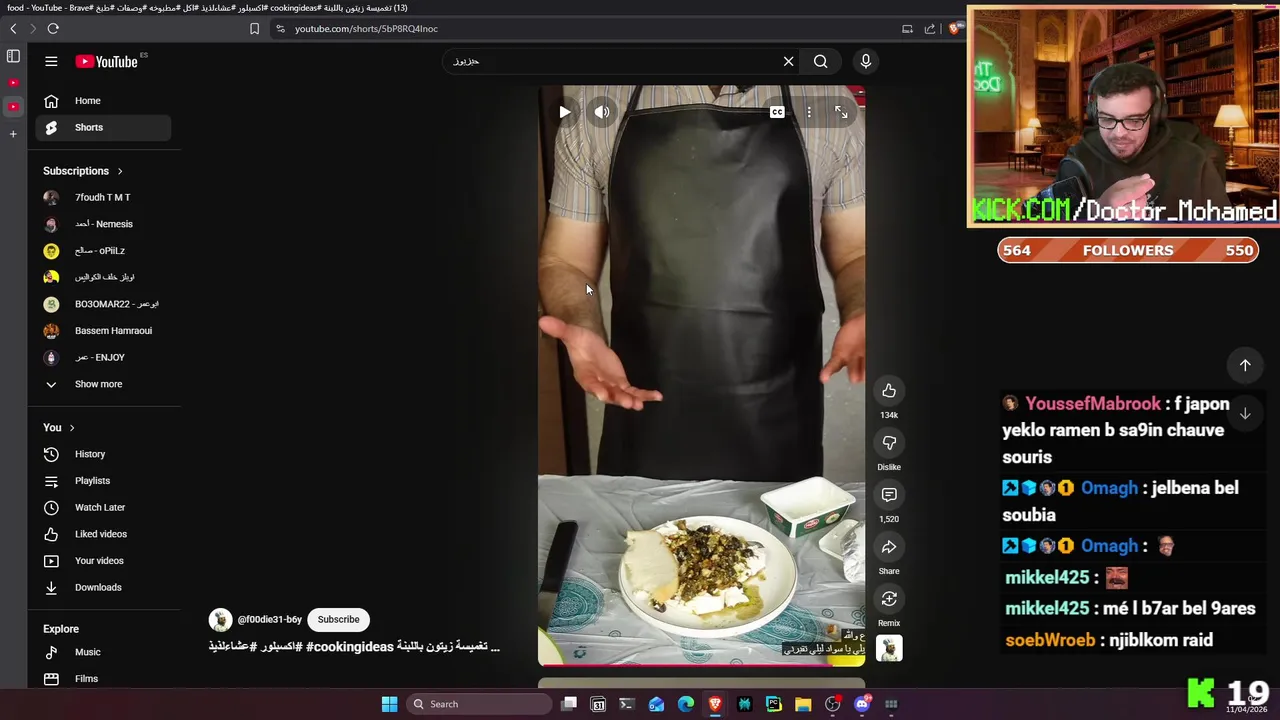
Task: Open the Windows Start menu
Action: point(389,704)
